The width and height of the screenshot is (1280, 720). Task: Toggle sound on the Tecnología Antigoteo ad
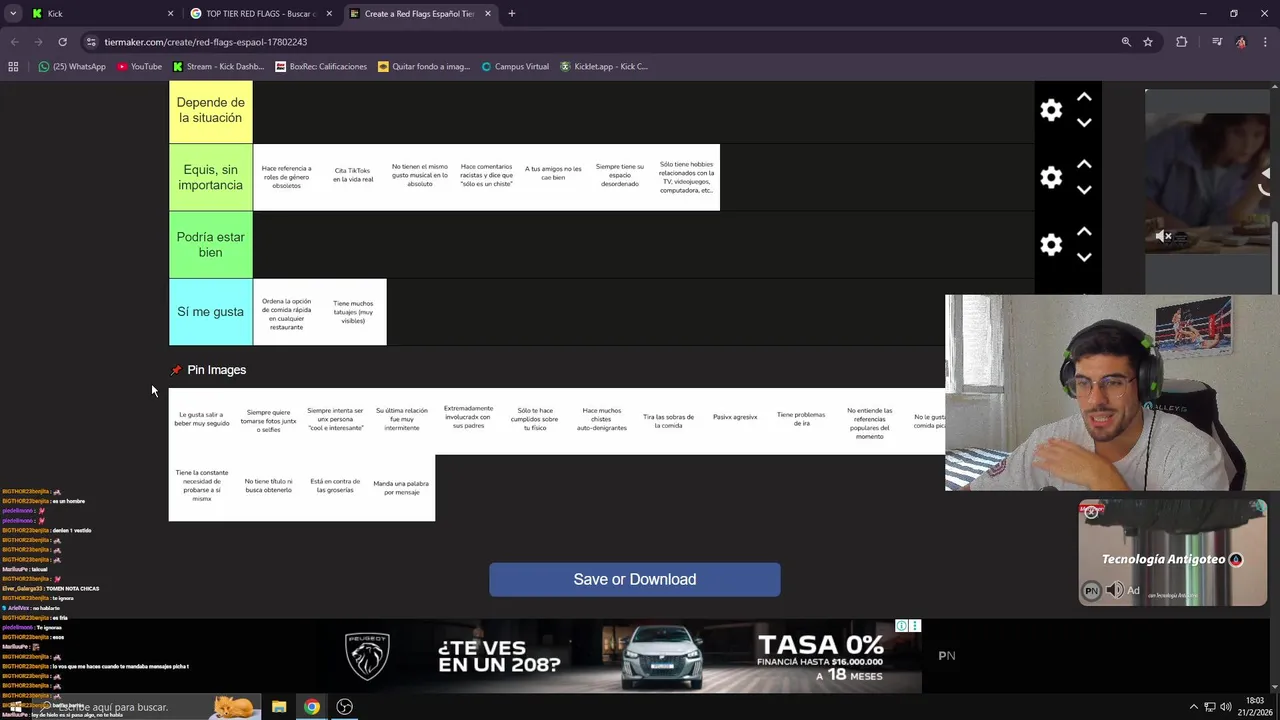pyautogui.click(x=1115, y=590)
